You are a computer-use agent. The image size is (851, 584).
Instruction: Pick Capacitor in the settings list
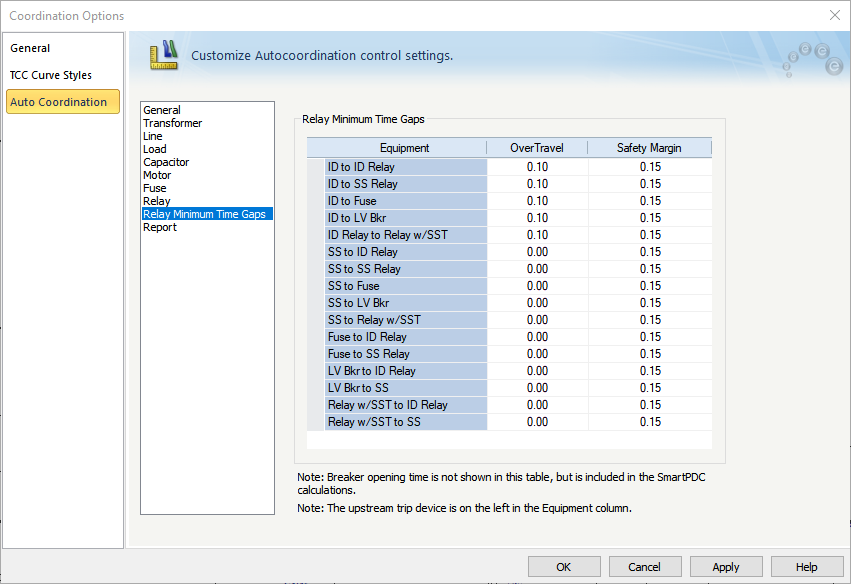pos(166,162)
